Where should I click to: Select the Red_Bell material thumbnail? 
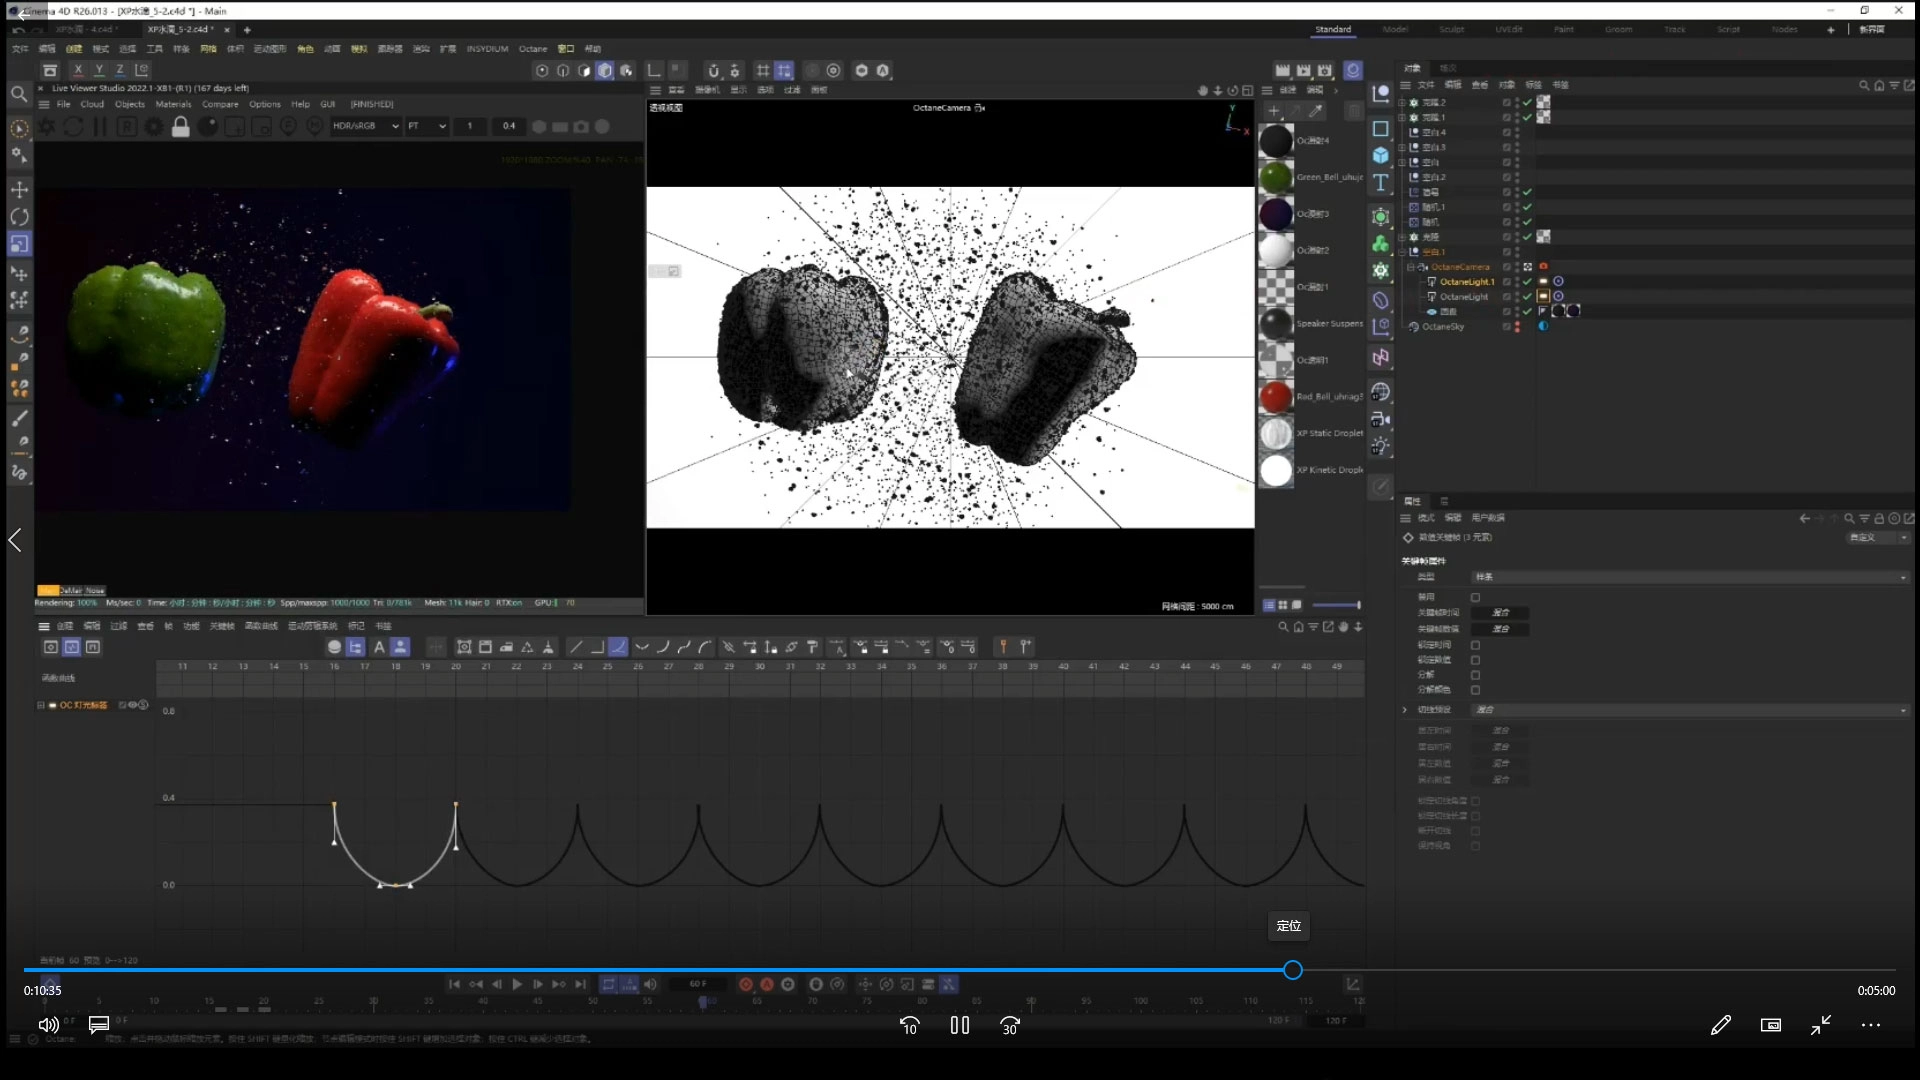tap(1276, 397)
